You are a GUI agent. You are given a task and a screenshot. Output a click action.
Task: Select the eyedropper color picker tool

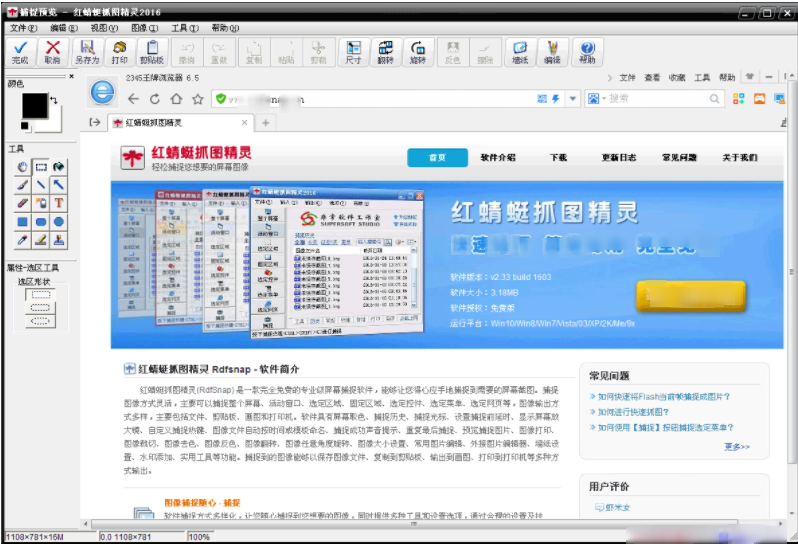pos(22,240)
